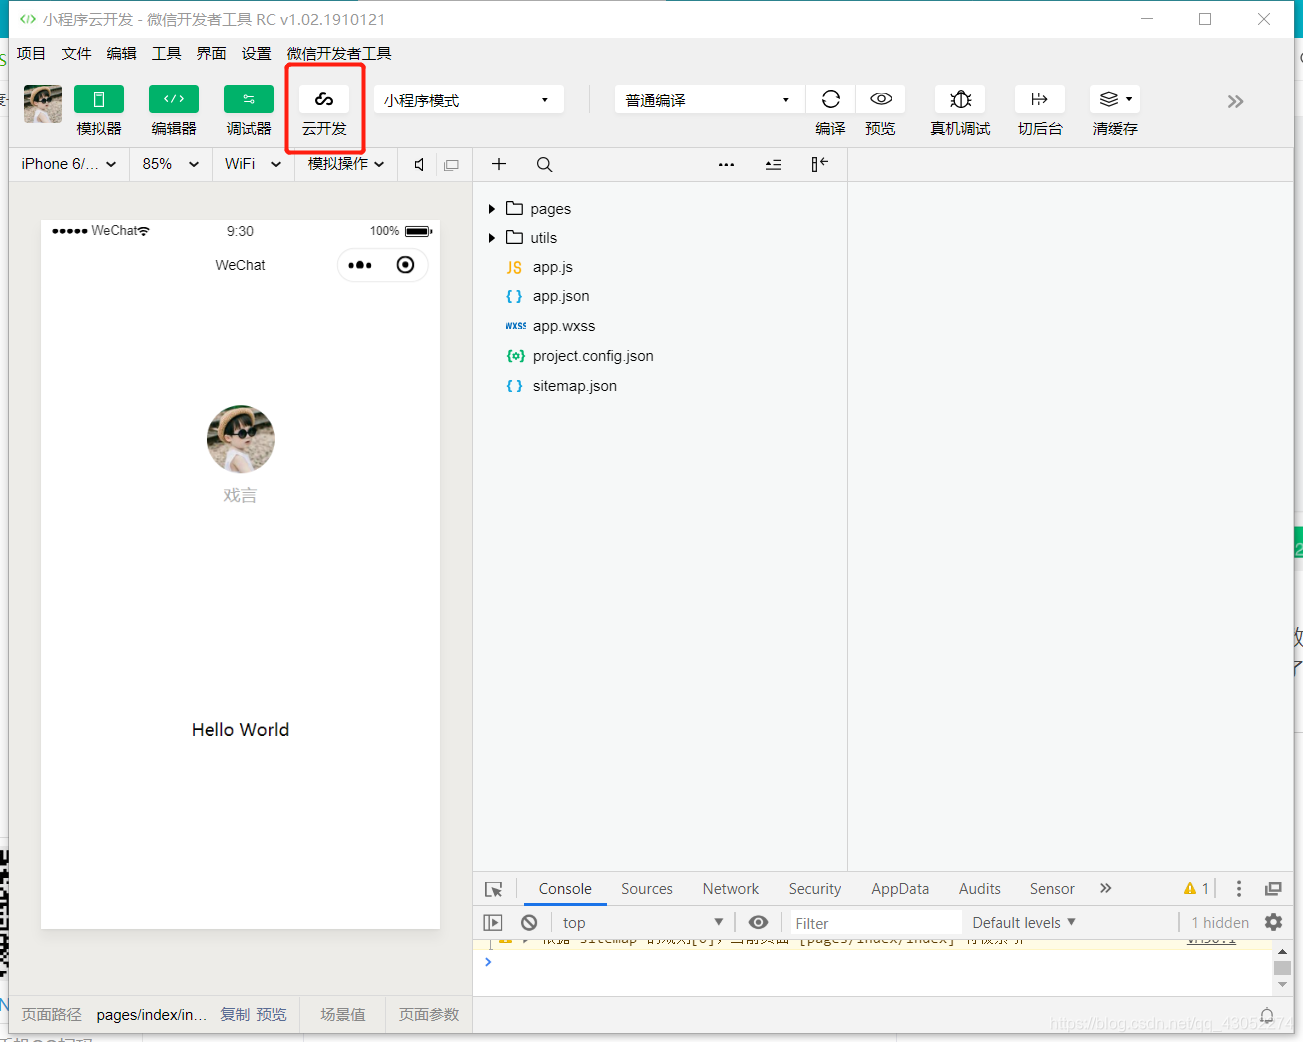Switch to the Network tab

click(x=731, y=889)
